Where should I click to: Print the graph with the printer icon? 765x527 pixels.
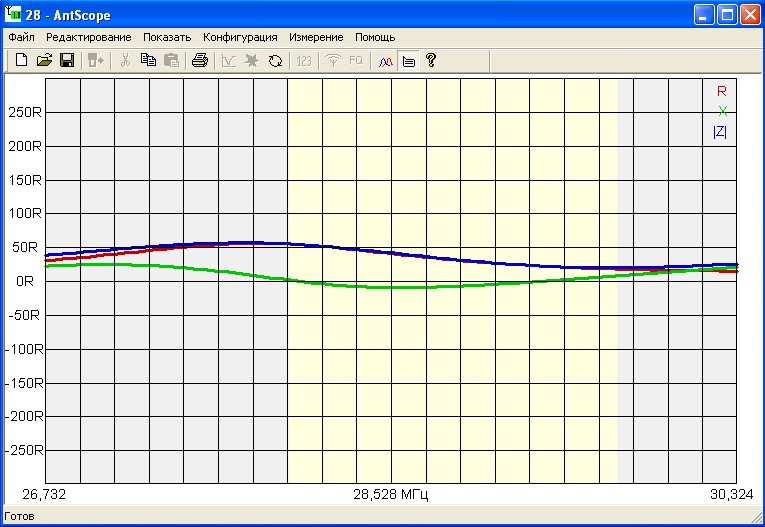click(x=200, y=61)
